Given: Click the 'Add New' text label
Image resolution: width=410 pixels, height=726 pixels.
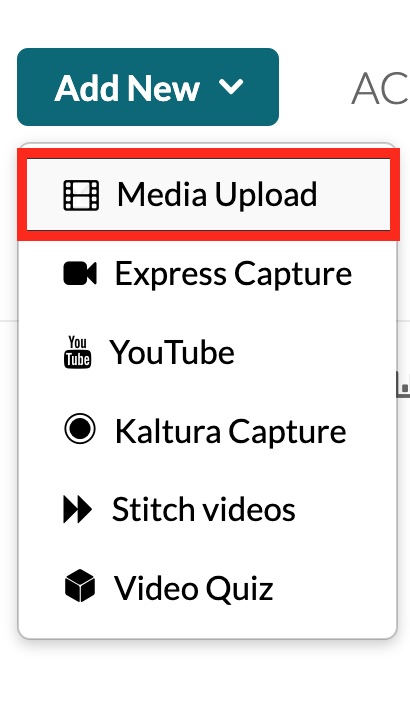Looking at the screenshot, I should tap(127, 88).
